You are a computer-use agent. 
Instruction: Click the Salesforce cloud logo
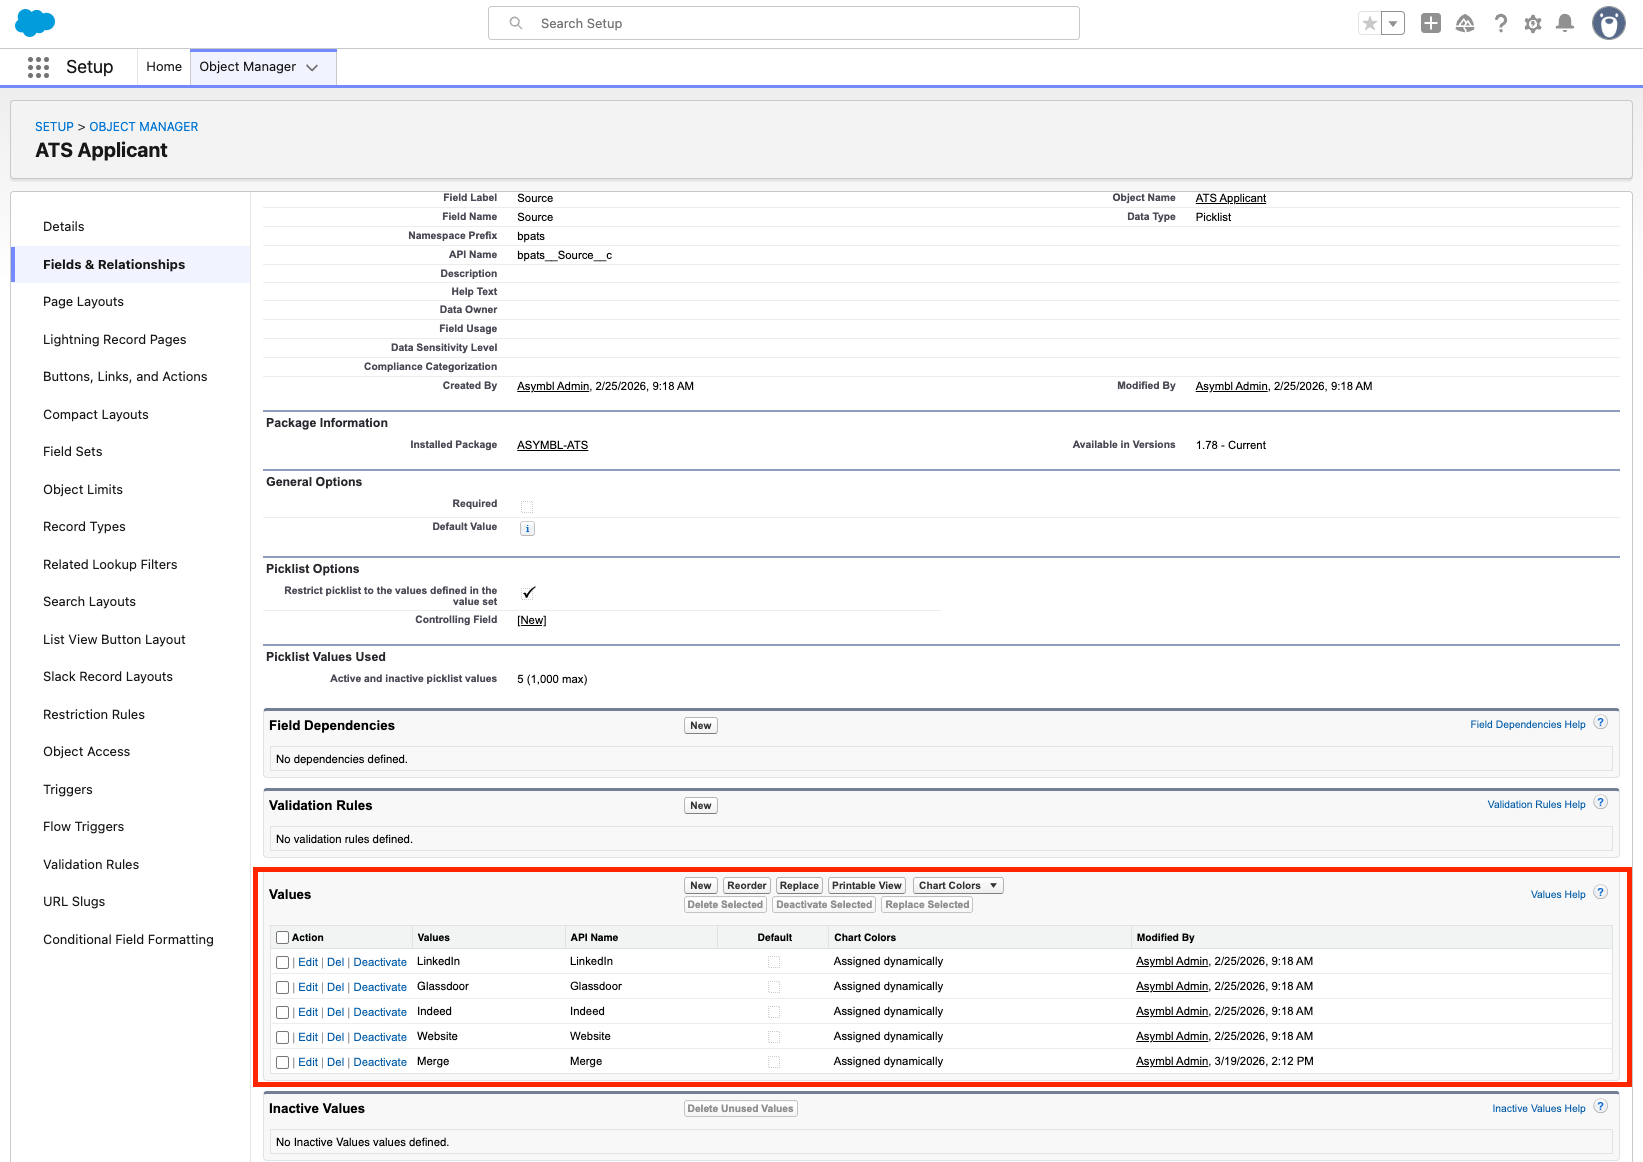[35, 23]
